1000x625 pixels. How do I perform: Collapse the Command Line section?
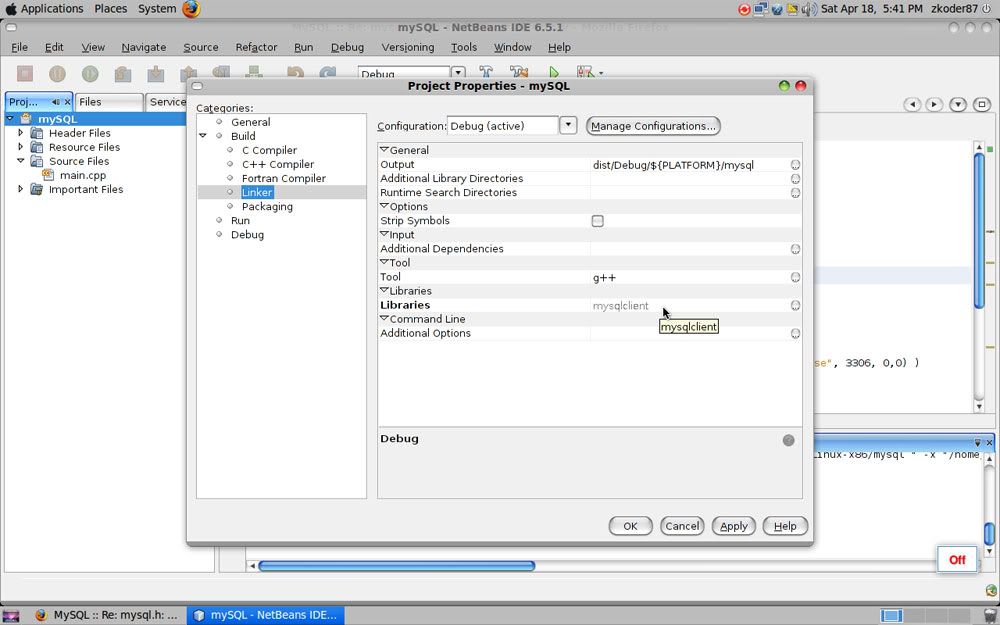tap(384, 318)
